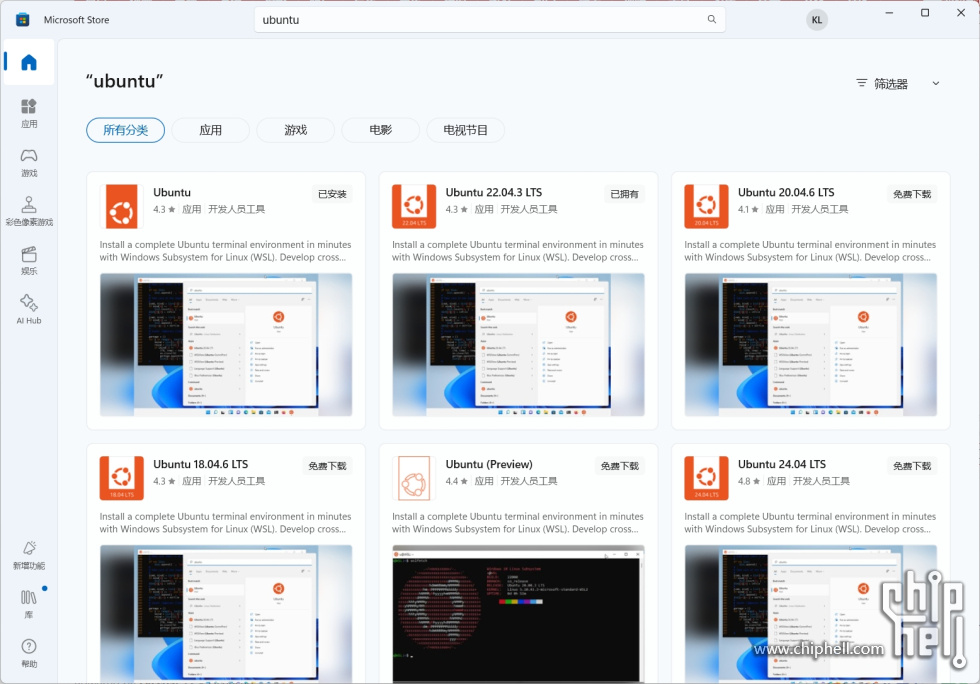Click 已安装 badge on Ubuntu card
Viewport: 980px width, 684px height.
click(x=332, y=194)
